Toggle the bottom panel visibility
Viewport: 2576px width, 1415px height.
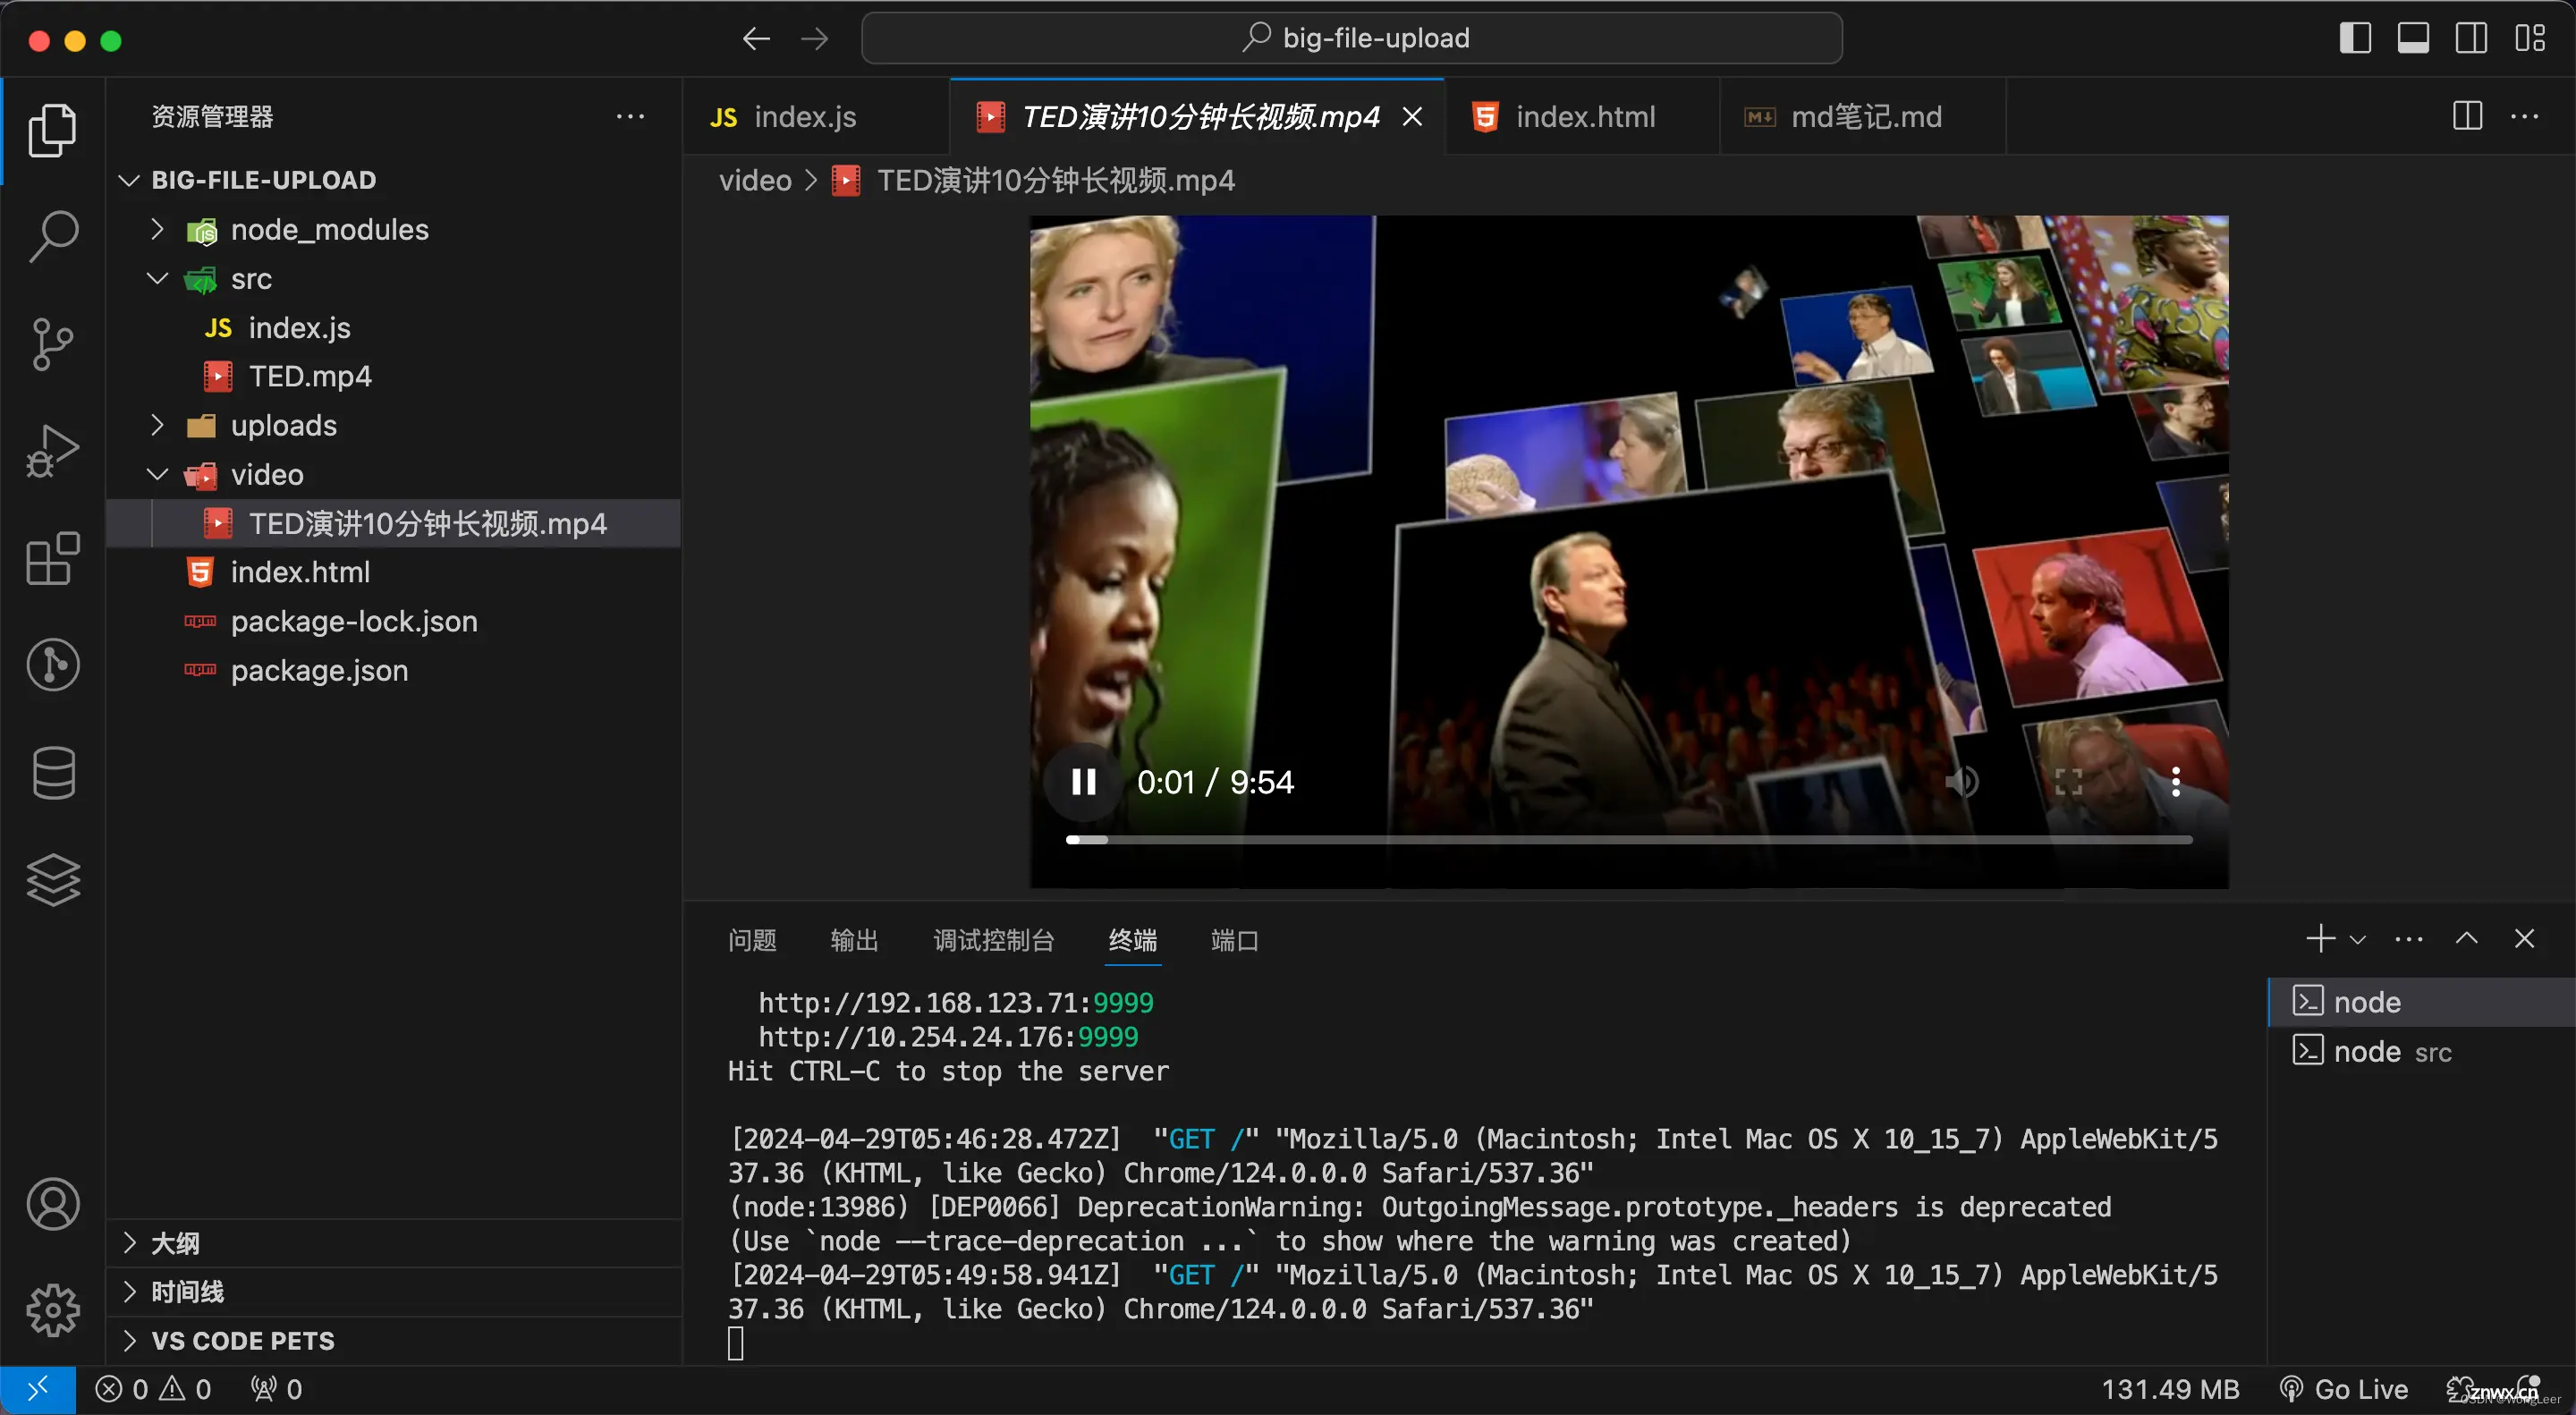point(2413,39)
